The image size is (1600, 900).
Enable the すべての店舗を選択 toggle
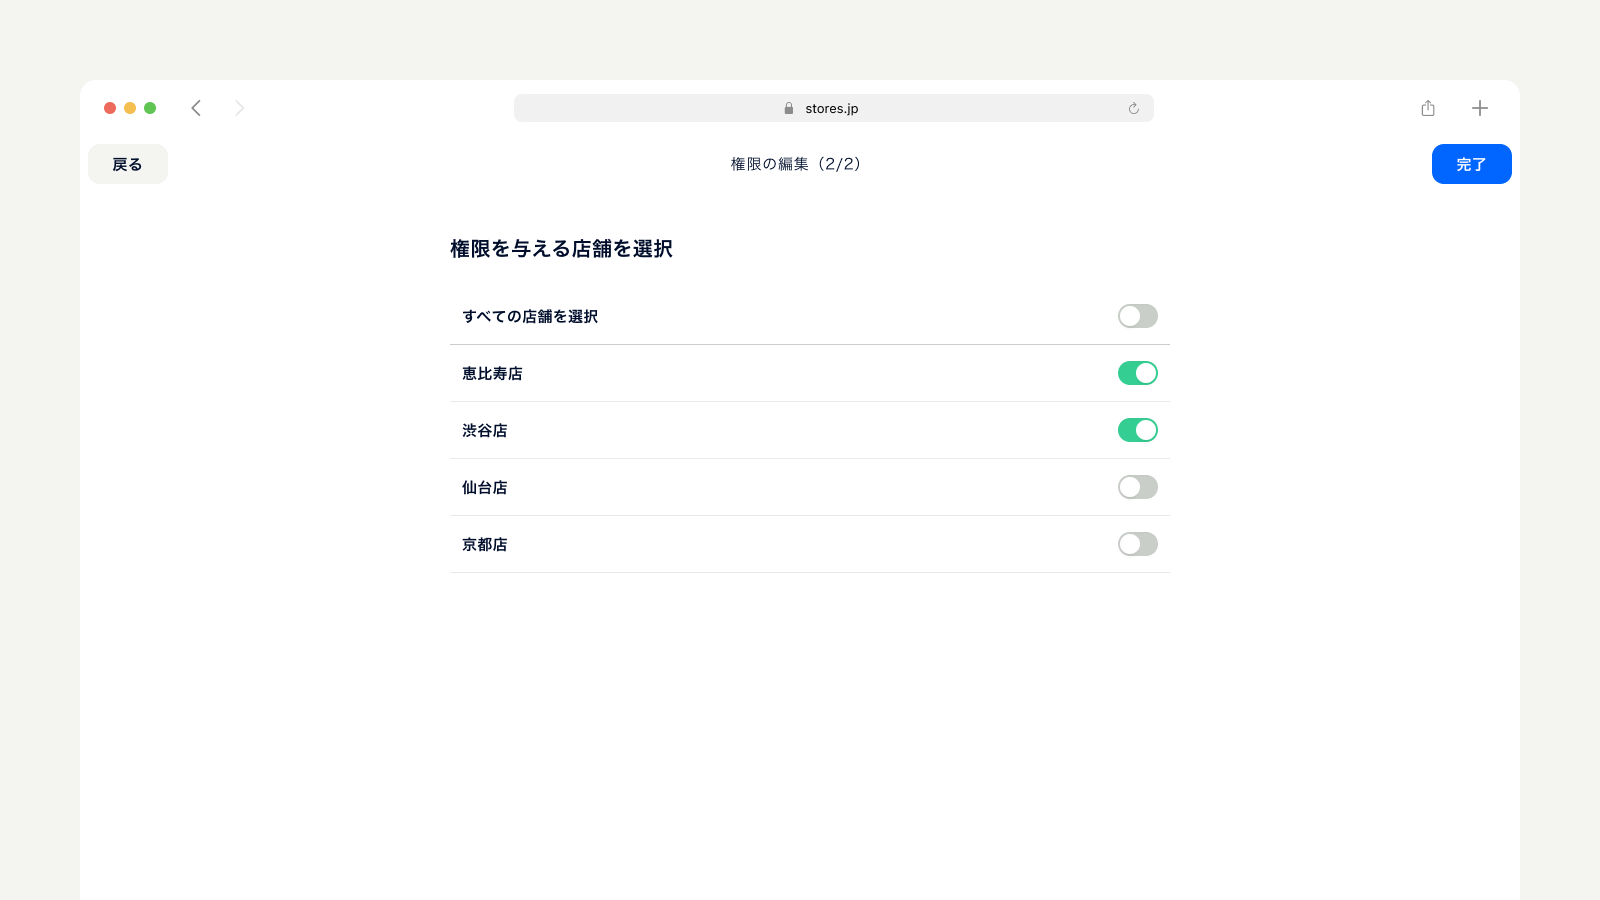tap(1138, 316)
